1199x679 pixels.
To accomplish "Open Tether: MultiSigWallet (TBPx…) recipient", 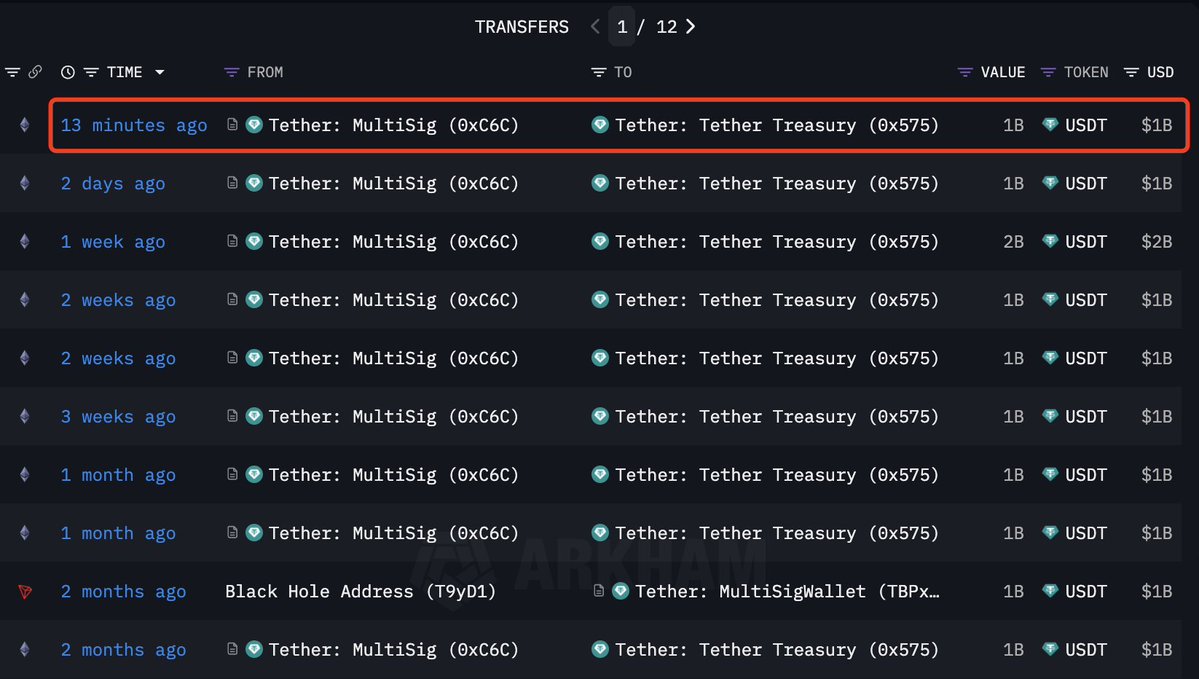I will (x=787, y=591).
